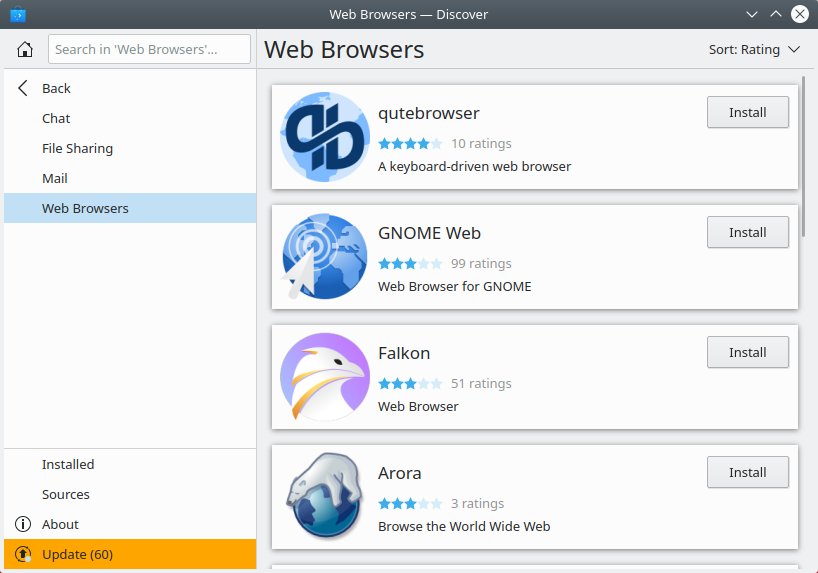Open the qutebrowser app icon

(324, 137)
